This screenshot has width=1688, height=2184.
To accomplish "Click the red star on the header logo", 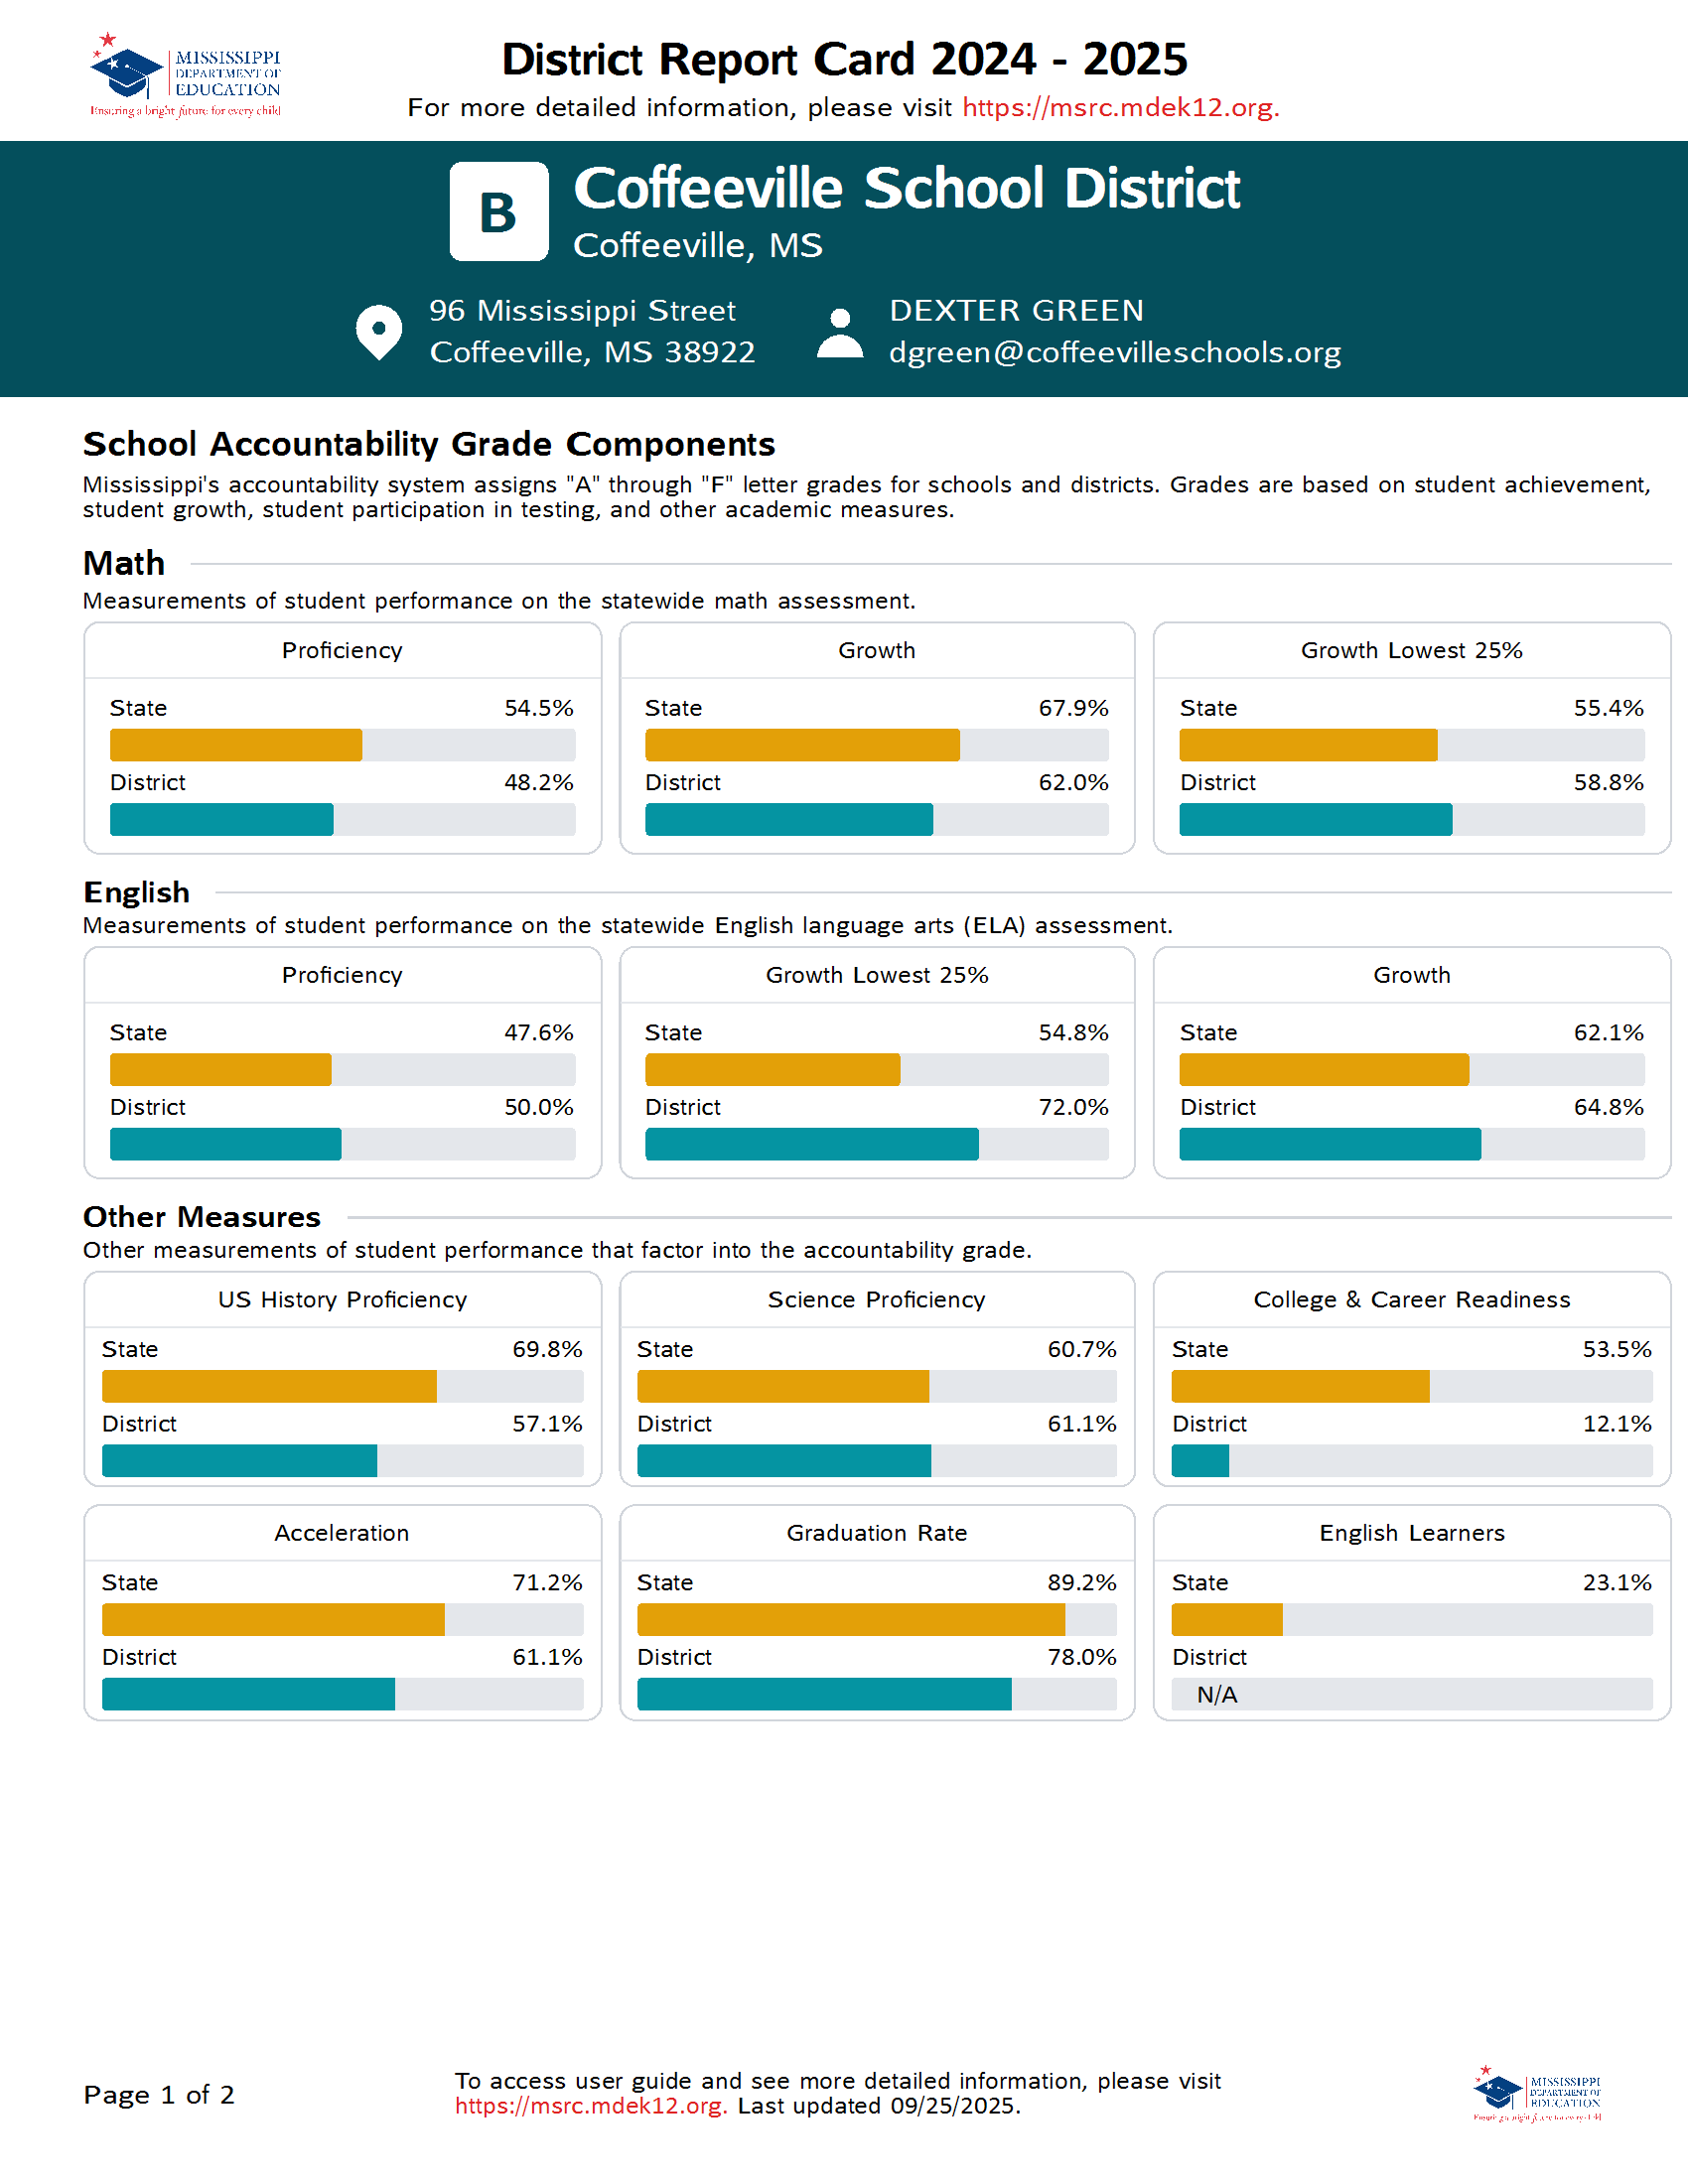I will [x=108, y=38].
